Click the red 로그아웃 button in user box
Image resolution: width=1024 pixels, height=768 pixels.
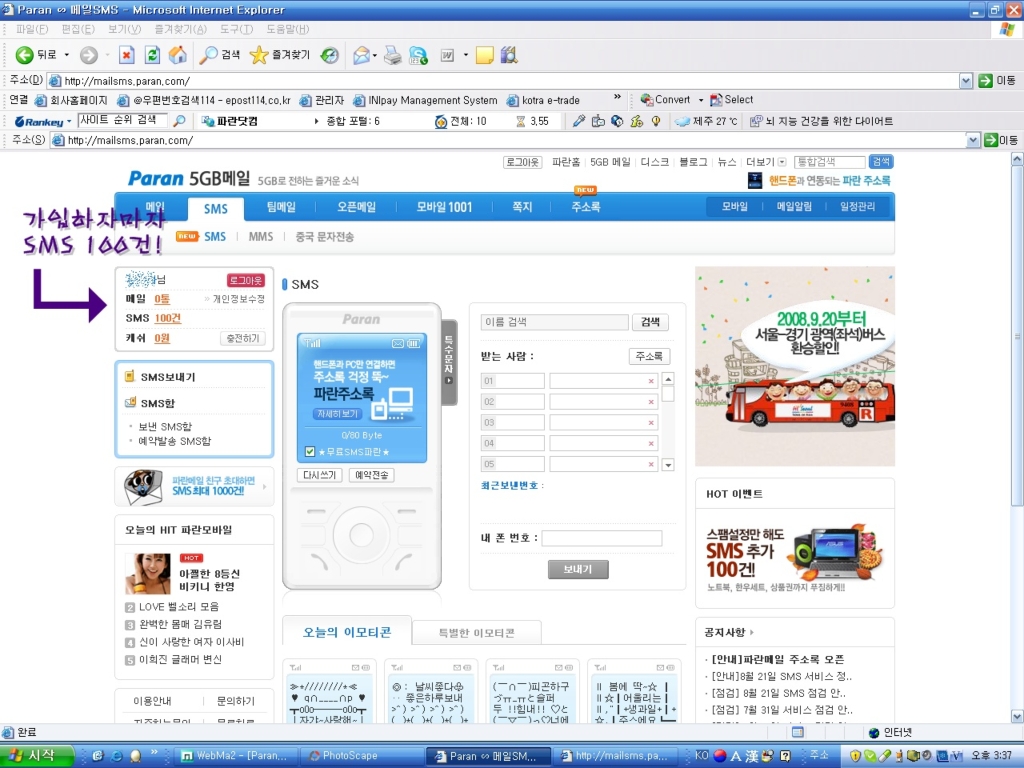coord(246,280)
